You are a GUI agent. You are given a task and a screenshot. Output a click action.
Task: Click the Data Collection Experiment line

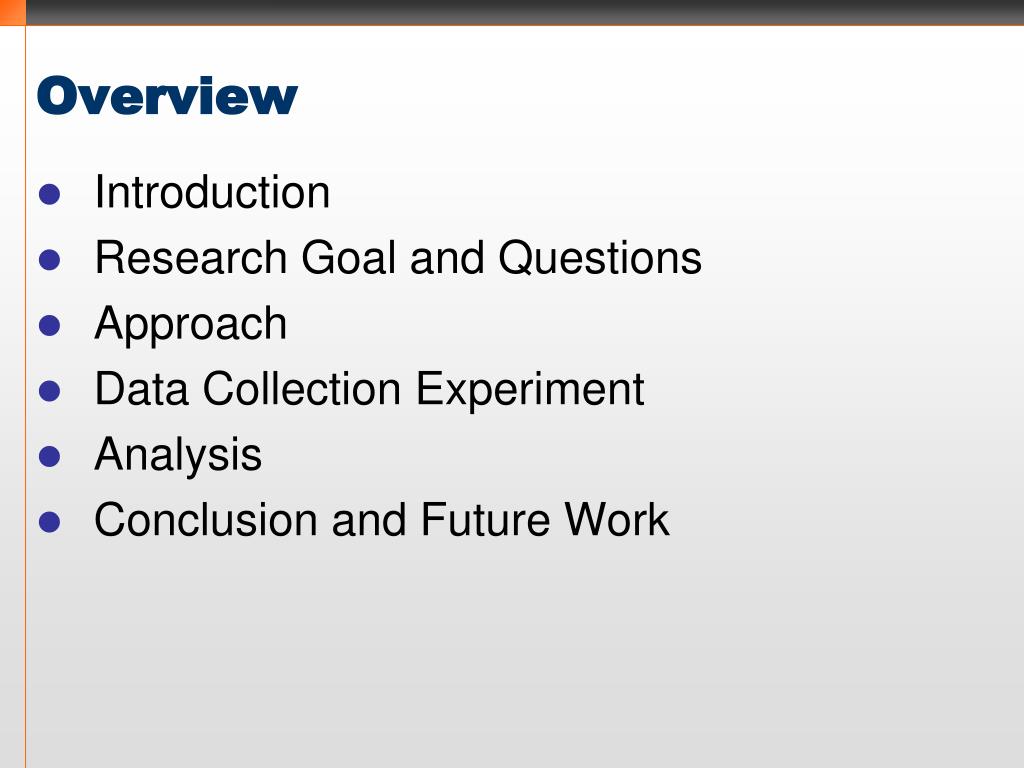coord(370,390)
